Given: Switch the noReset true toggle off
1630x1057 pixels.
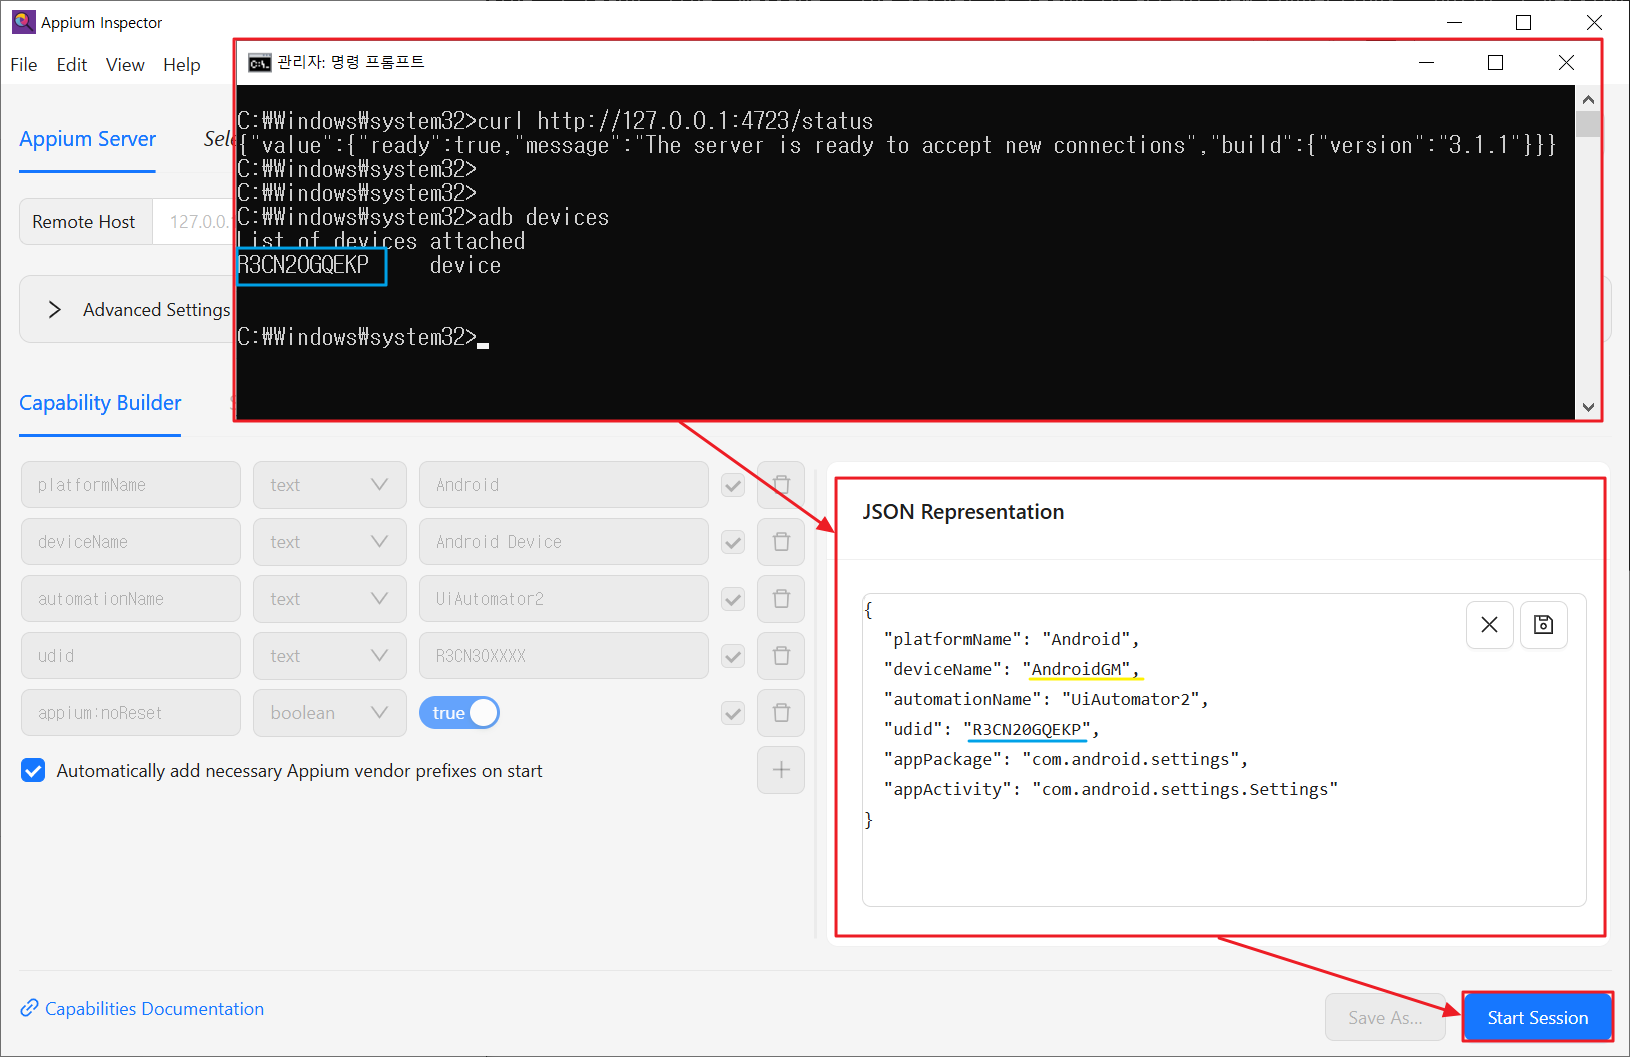Looking at the screenshot, I should pyautogui.click(x=459, y=713).
